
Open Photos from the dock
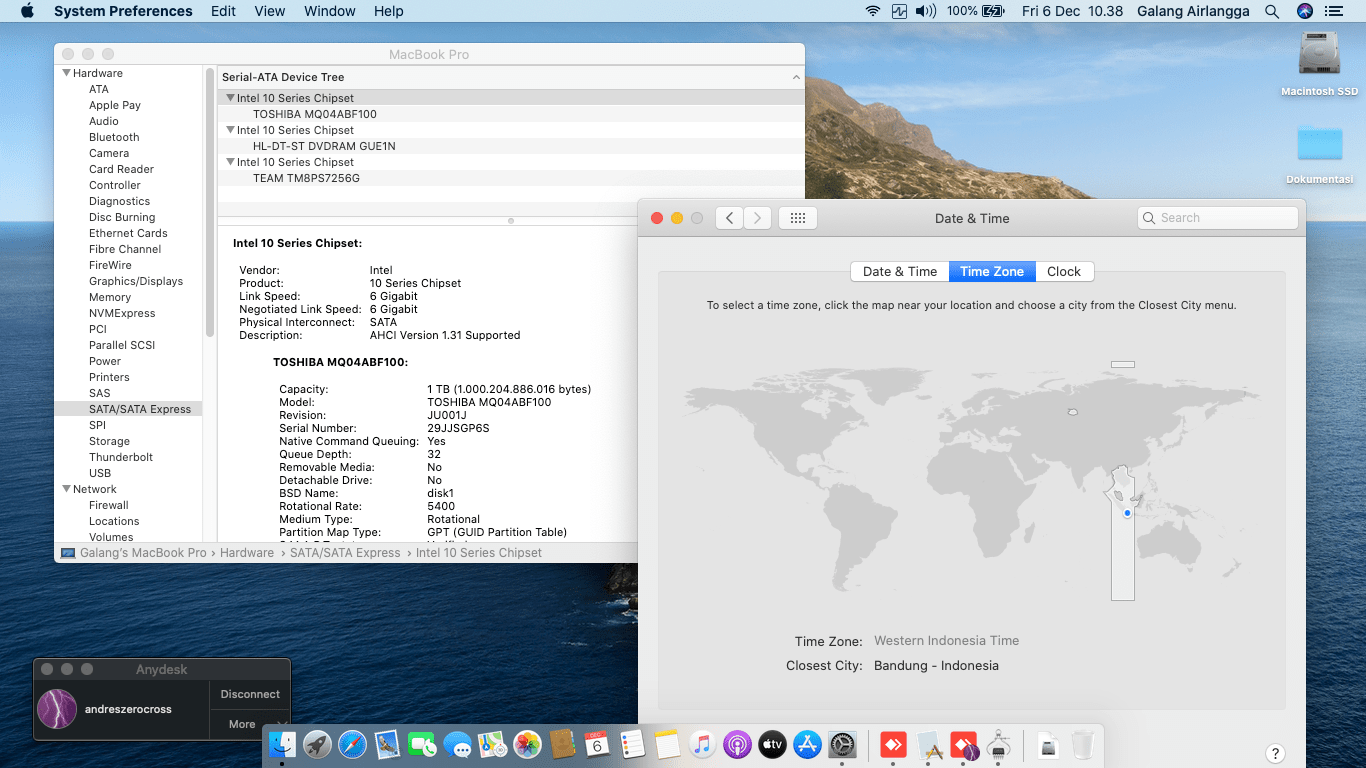point(528,744)
